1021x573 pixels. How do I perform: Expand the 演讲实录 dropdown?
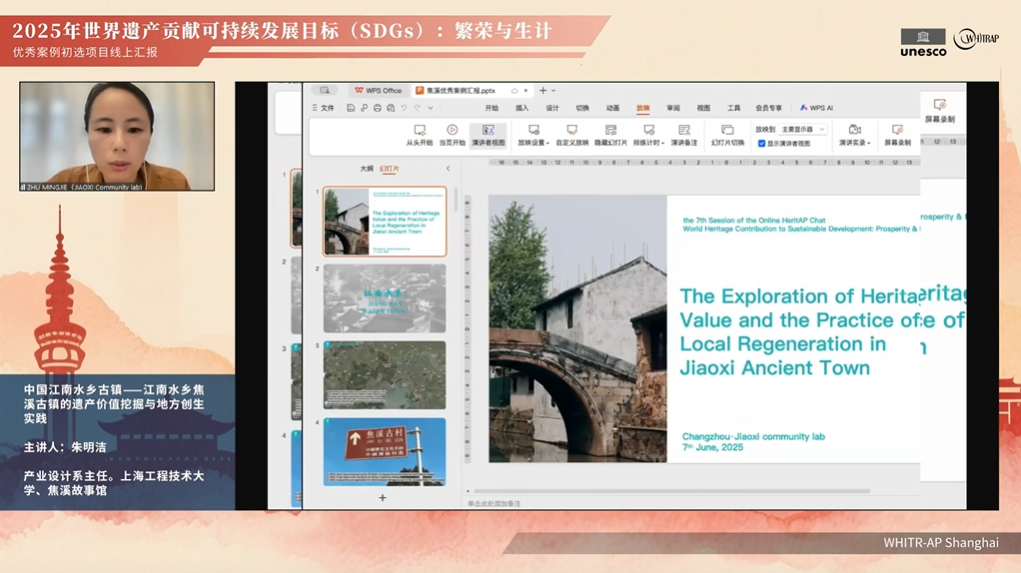point(869,144)
